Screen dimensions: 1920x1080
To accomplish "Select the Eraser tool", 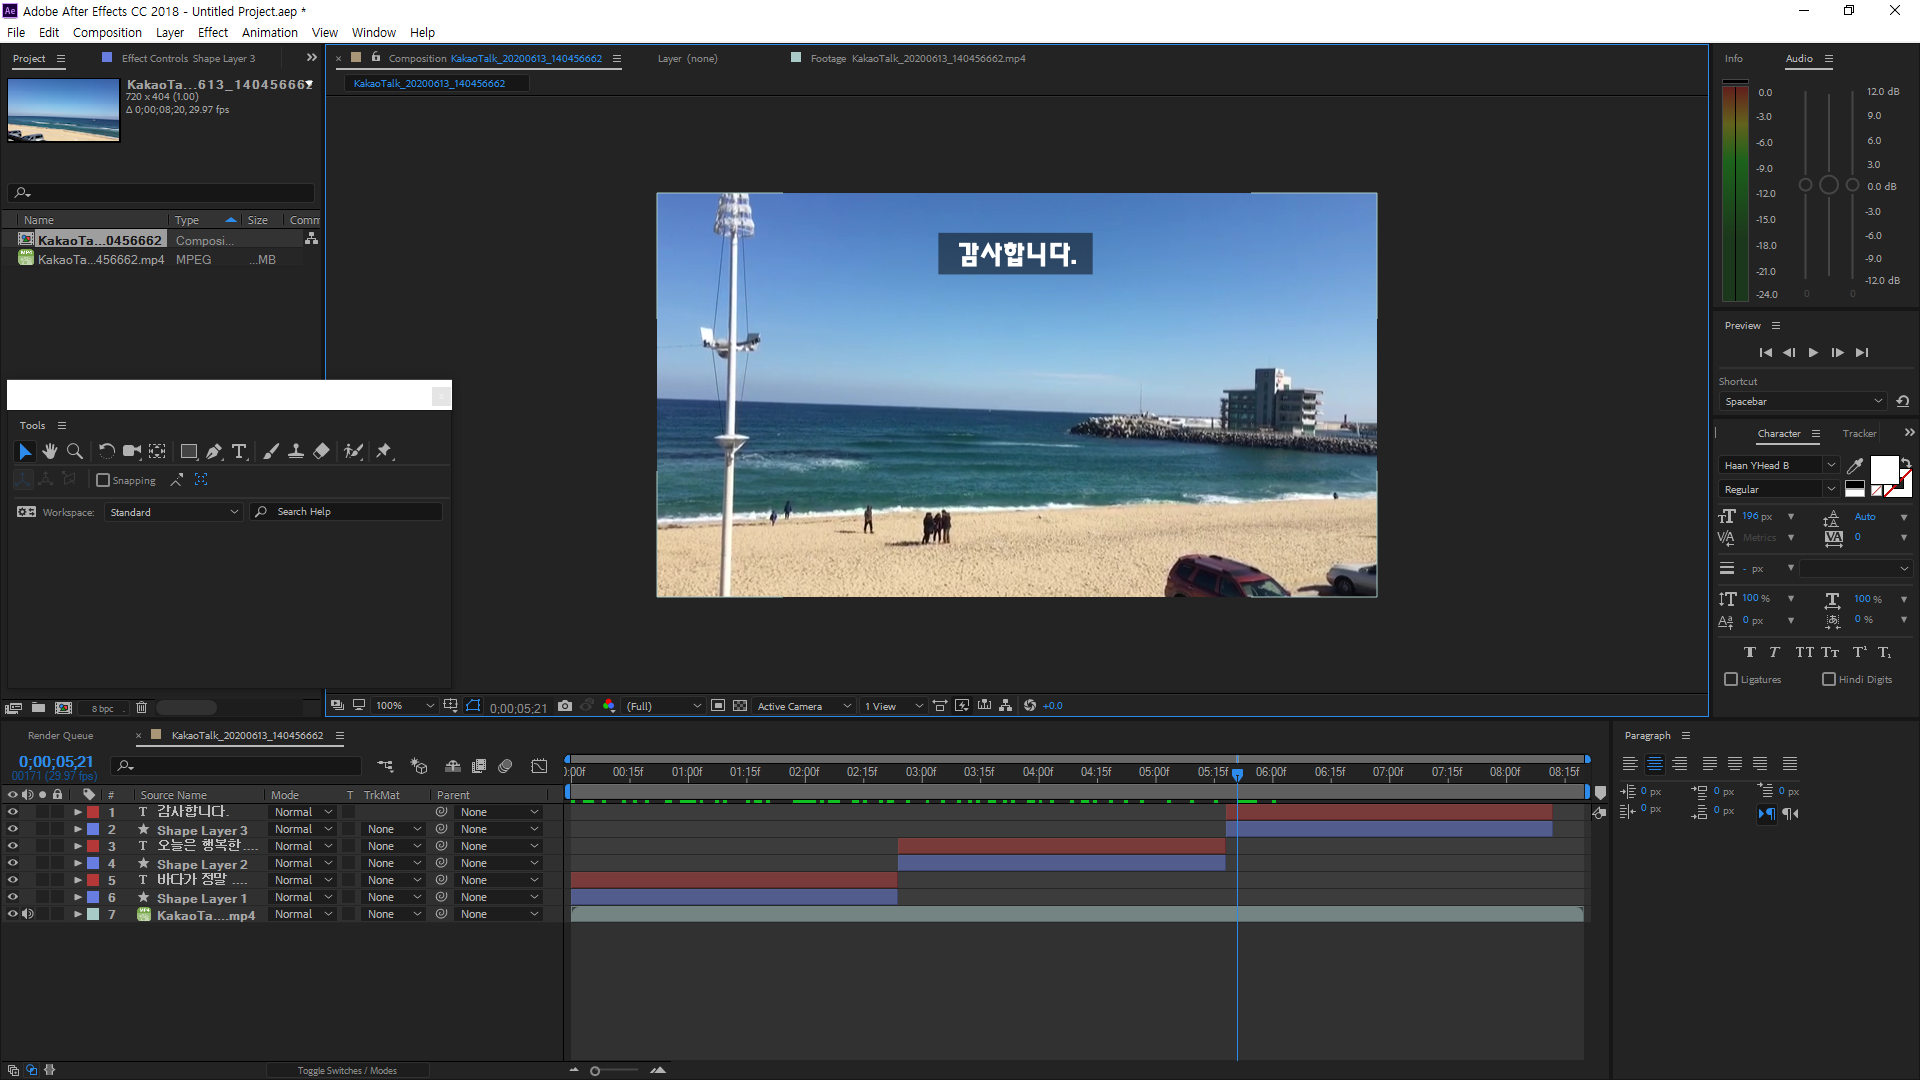I will (x=321, y=452).
